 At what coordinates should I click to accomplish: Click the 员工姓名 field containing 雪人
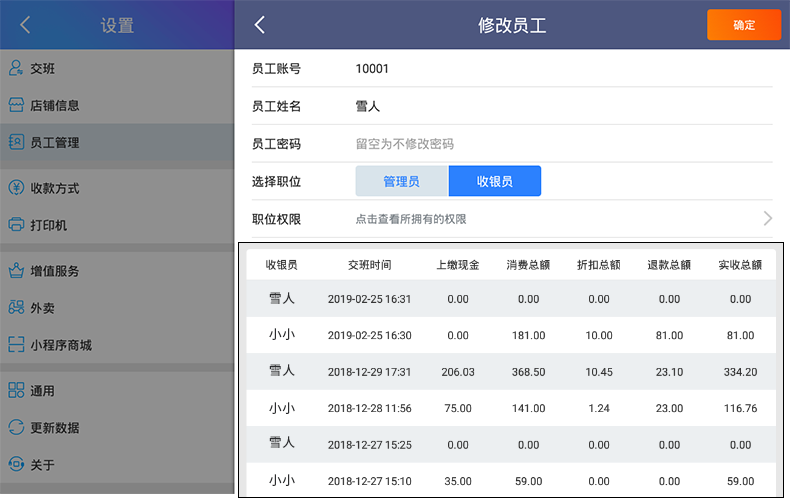click(x=560, y=106)
